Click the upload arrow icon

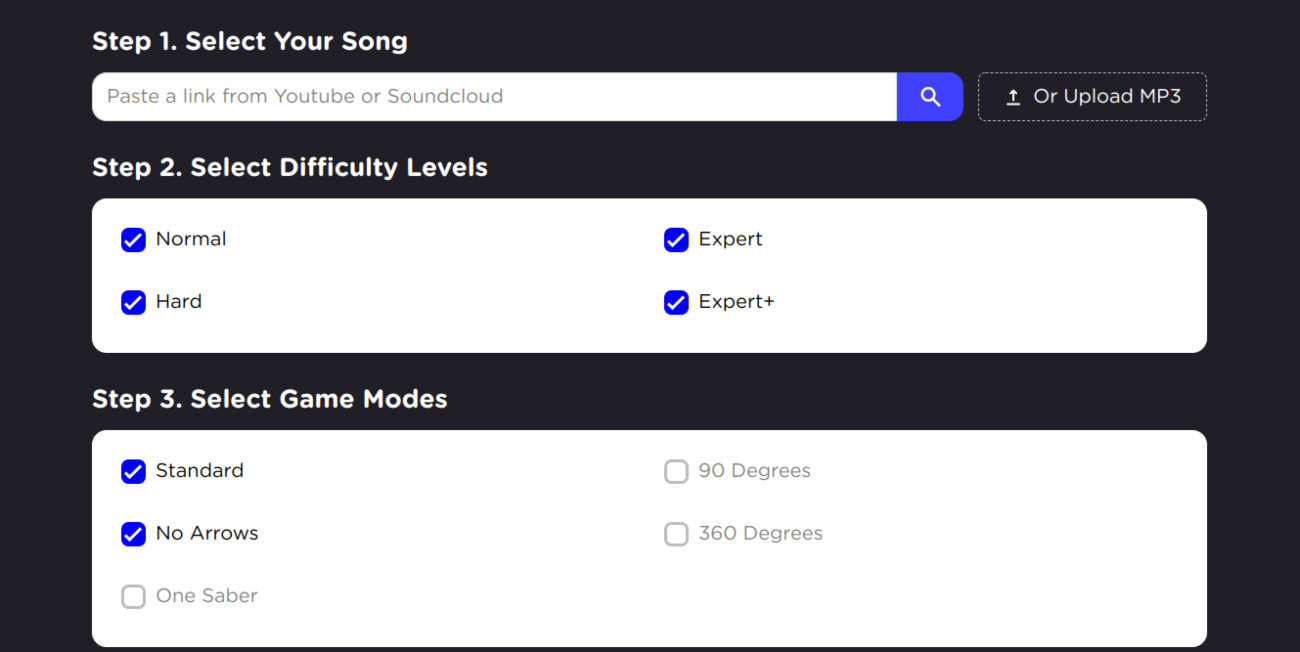click(x=1013, y=97)
